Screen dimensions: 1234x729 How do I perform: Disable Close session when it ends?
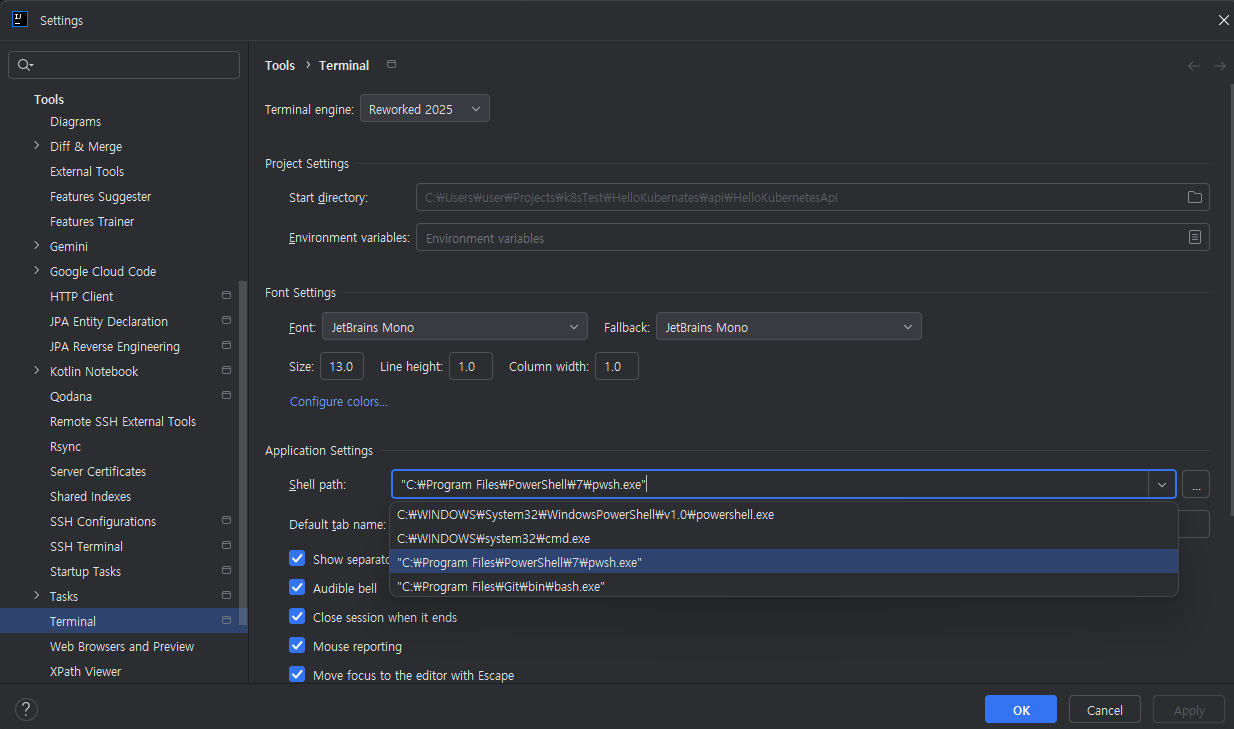click(x=297, y=616)
